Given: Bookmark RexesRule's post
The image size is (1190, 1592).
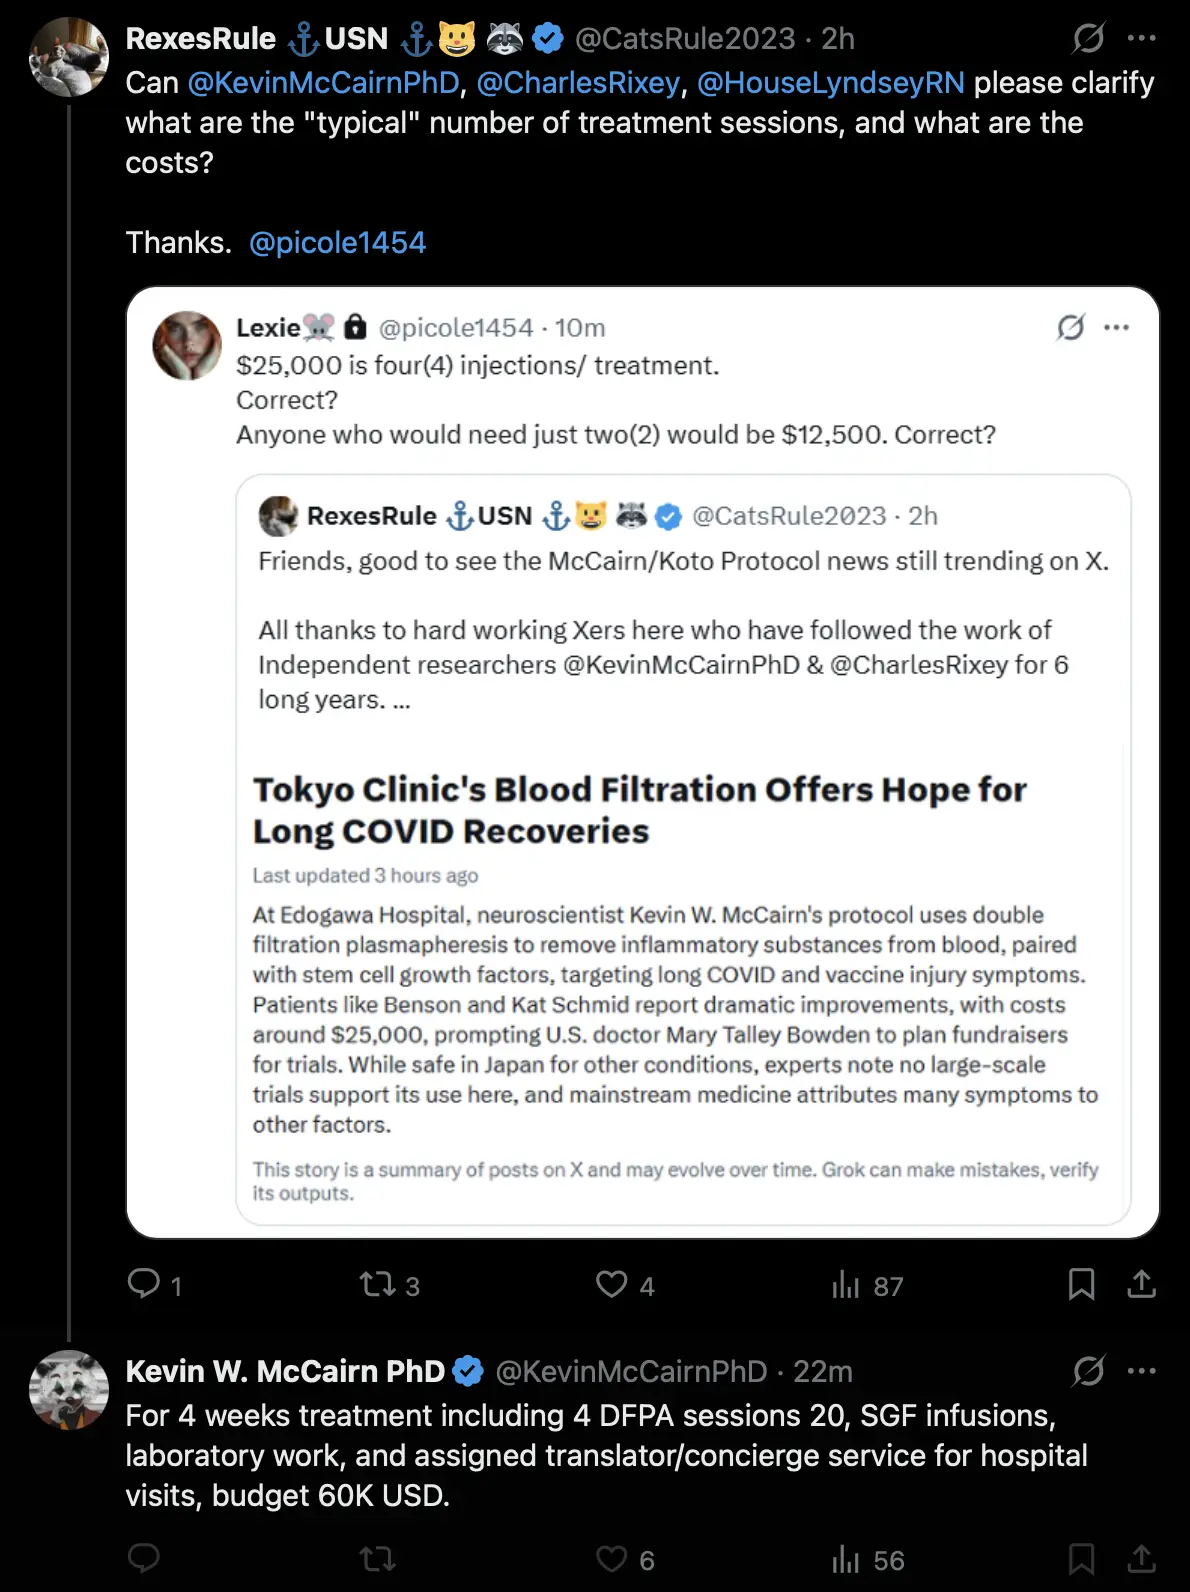Looking at the screenshot, I should 1081,1284.
